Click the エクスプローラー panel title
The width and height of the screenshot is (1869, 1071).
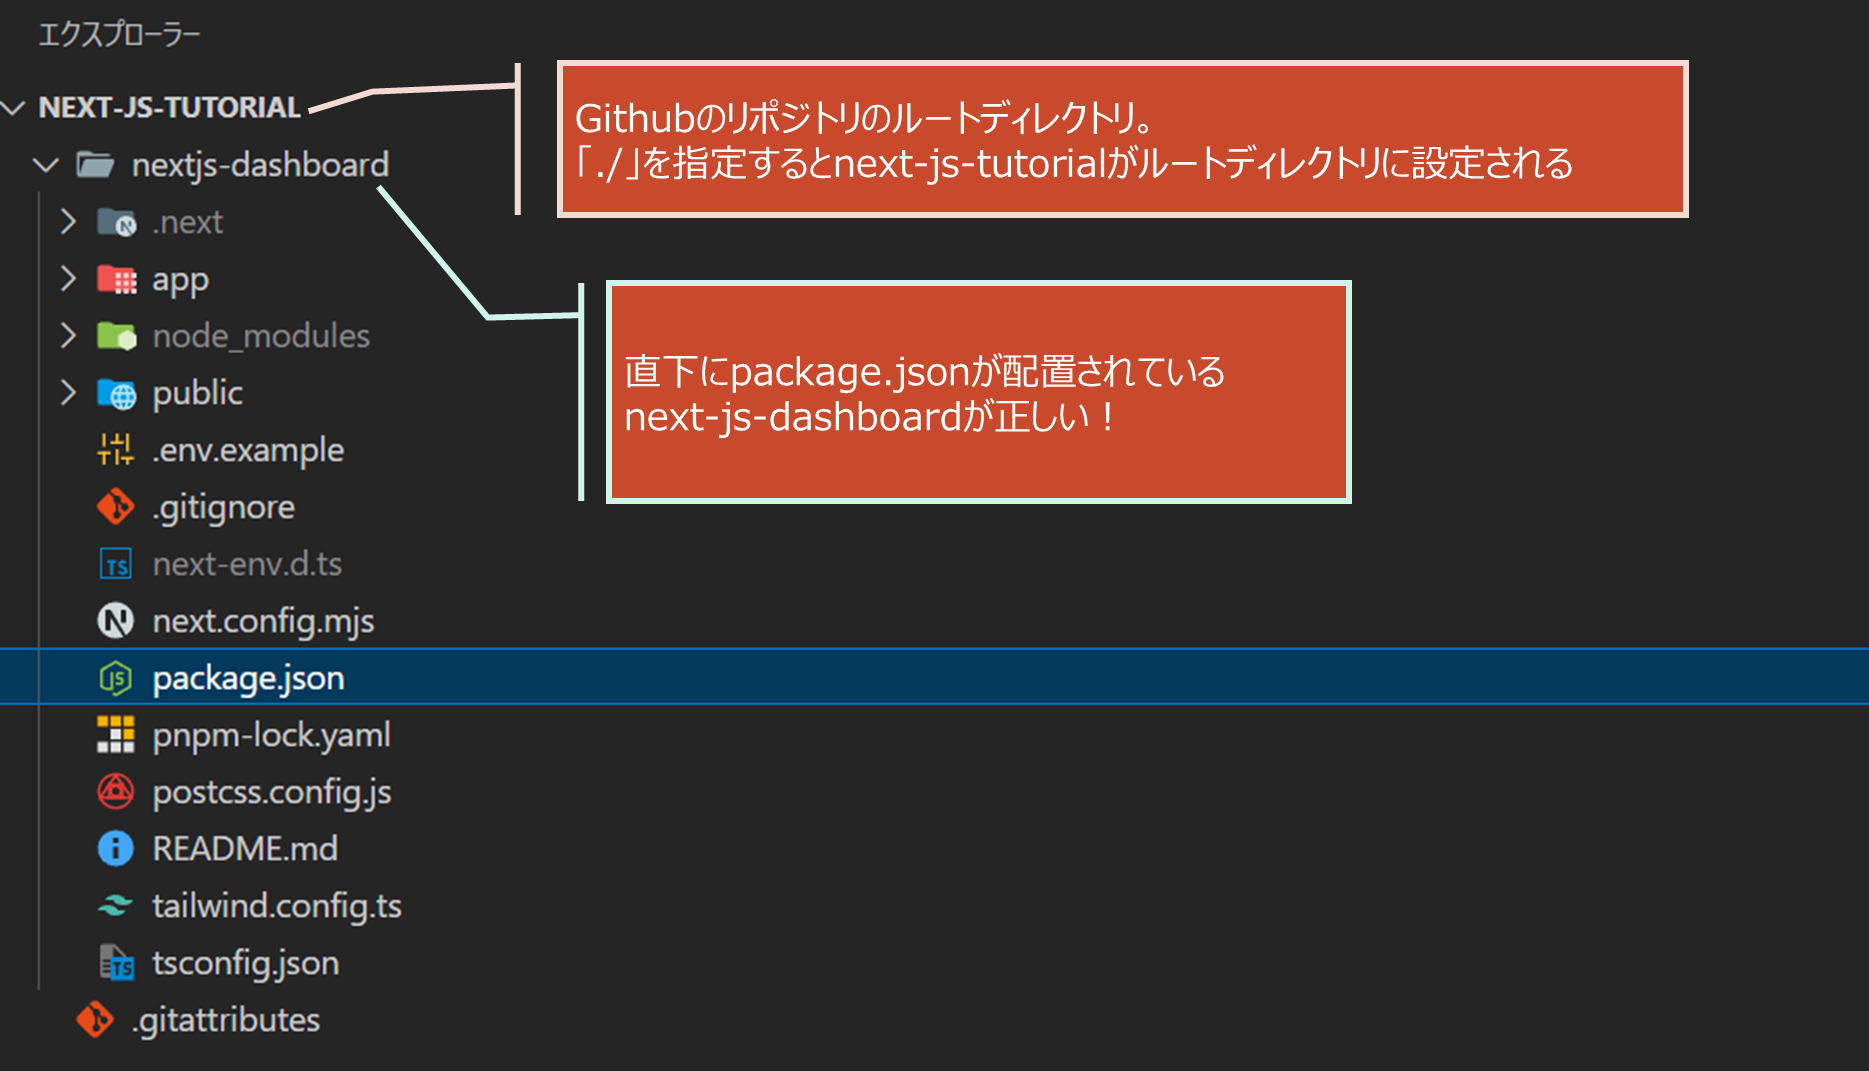click(x=119, y=35)
